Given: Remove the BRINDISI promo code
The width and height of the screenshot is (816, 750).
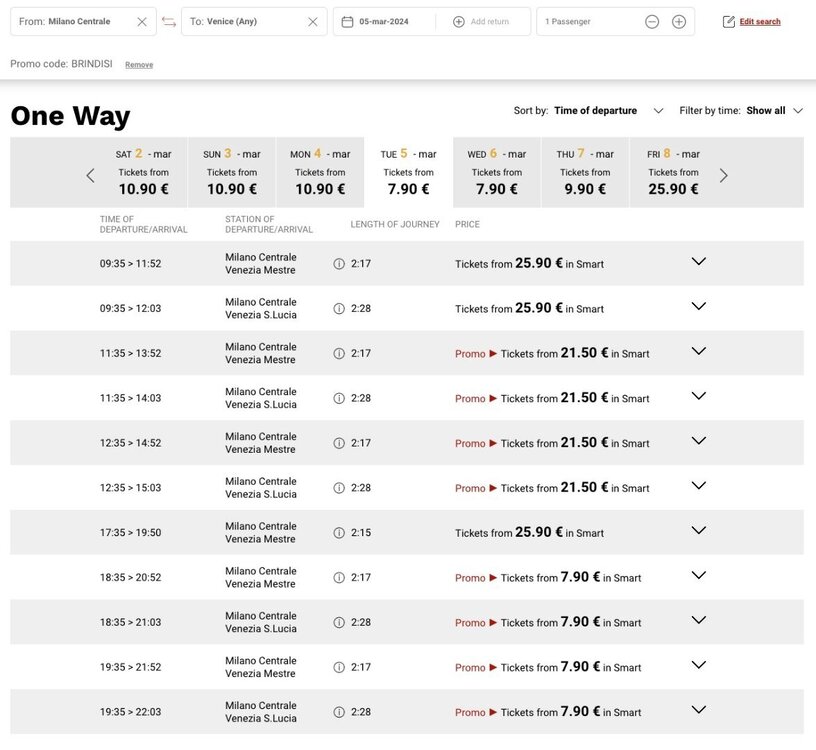Looking at the screenshot, I should (139, 65).
